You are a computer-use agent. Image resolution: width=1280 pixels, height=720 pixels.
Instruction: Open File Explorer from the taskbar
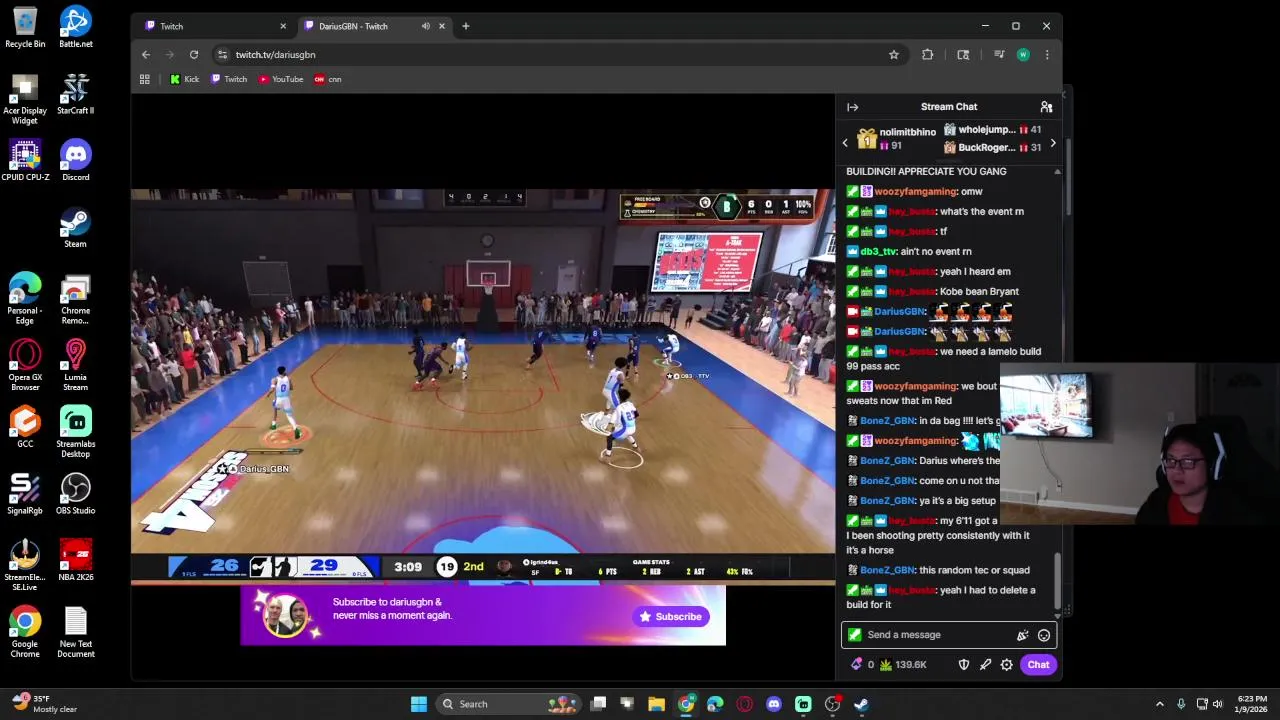tap(656, 704)
